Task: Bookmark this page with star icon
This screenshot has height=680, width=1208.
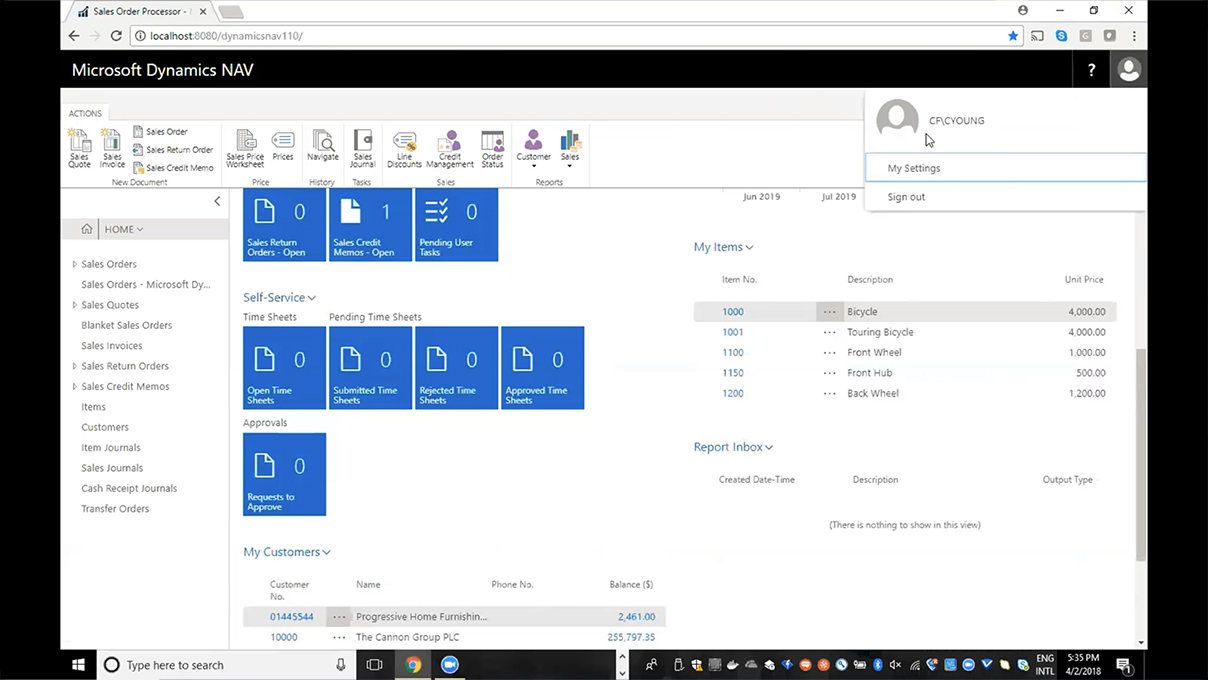Action: click(x=1013, y=36)
